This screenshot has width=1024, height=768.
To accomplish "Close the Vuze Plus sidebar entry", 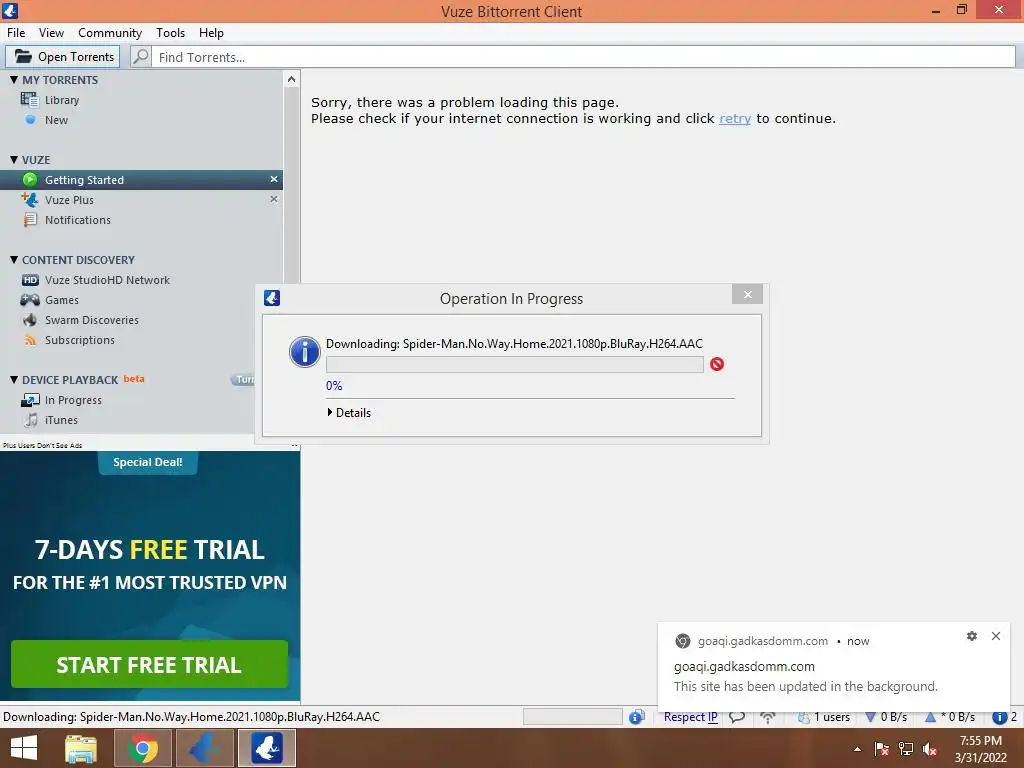I will [274, 199].
